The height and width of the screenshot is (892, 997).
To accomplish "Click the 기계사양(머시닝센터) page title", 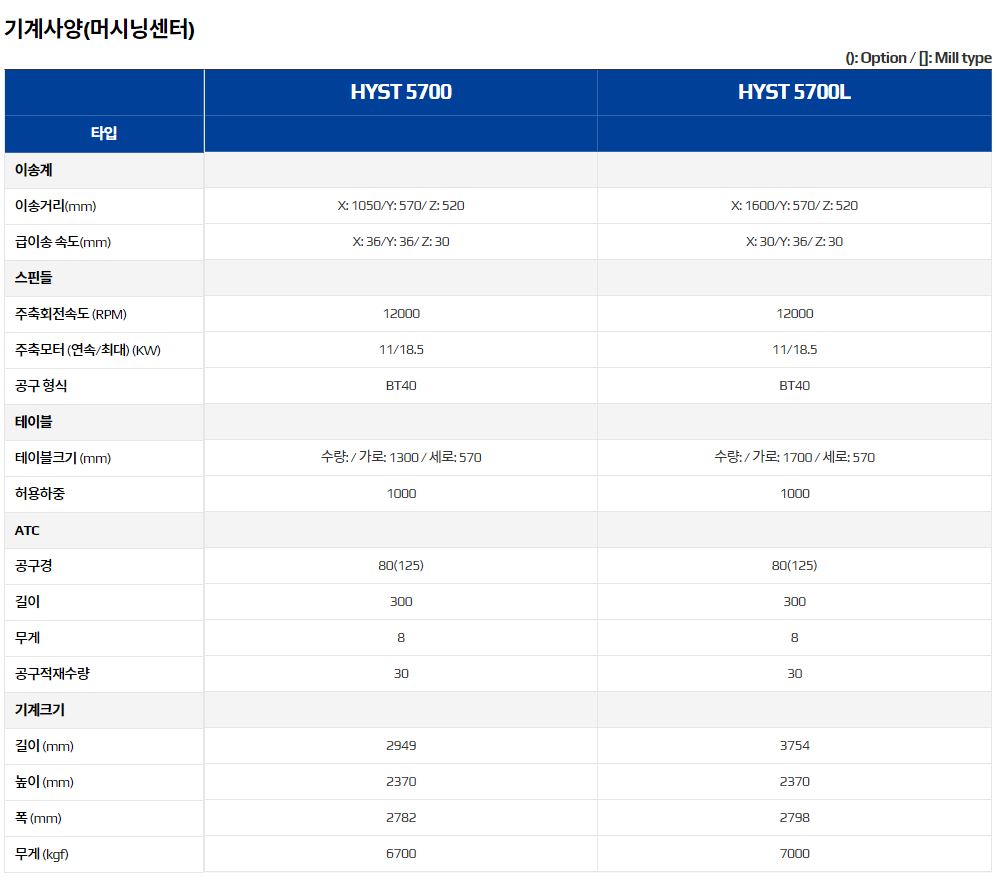I will point(99,29).
